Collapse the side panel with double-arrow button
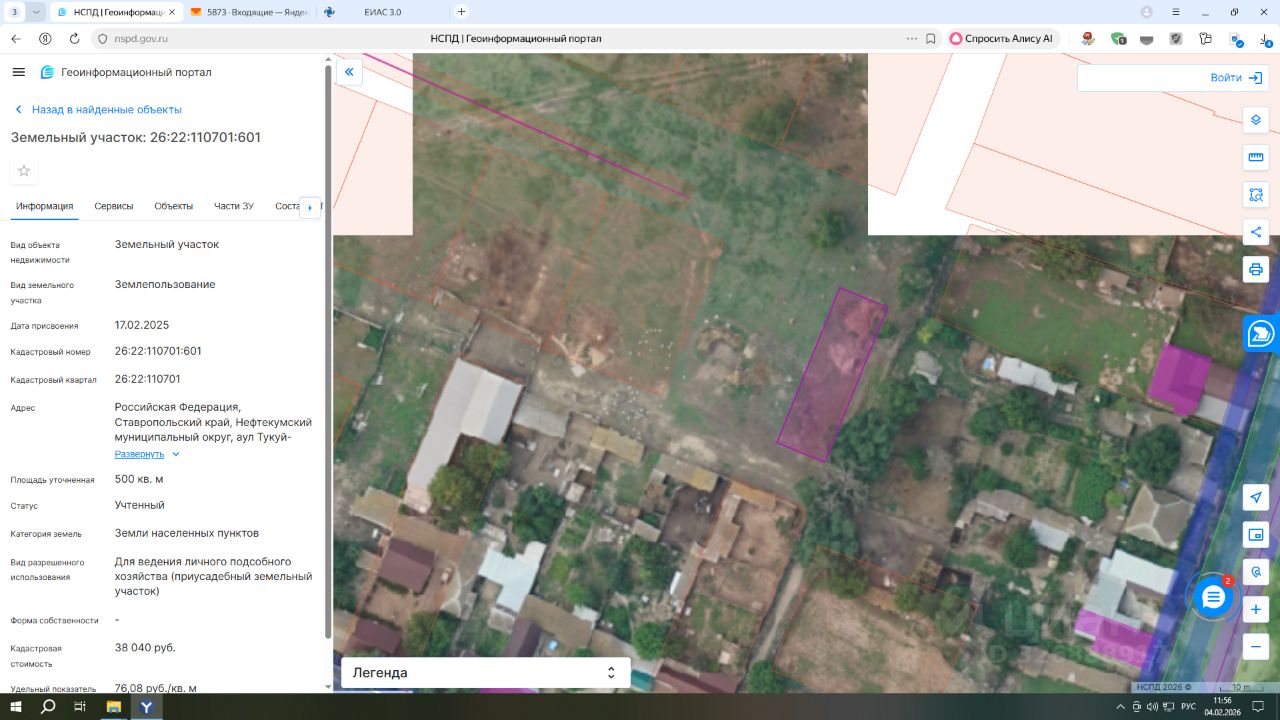Screen dimensions: 1280x720 point(349,72)
